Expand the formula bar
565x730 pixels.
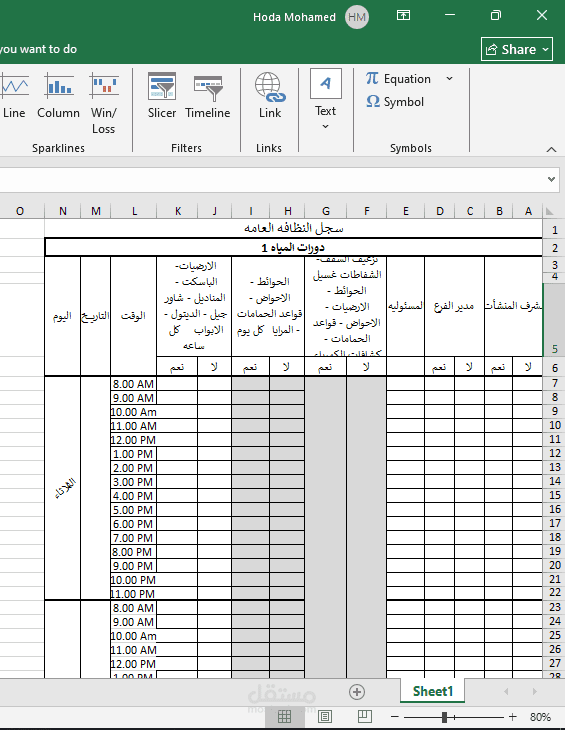(x=552, y=179)
